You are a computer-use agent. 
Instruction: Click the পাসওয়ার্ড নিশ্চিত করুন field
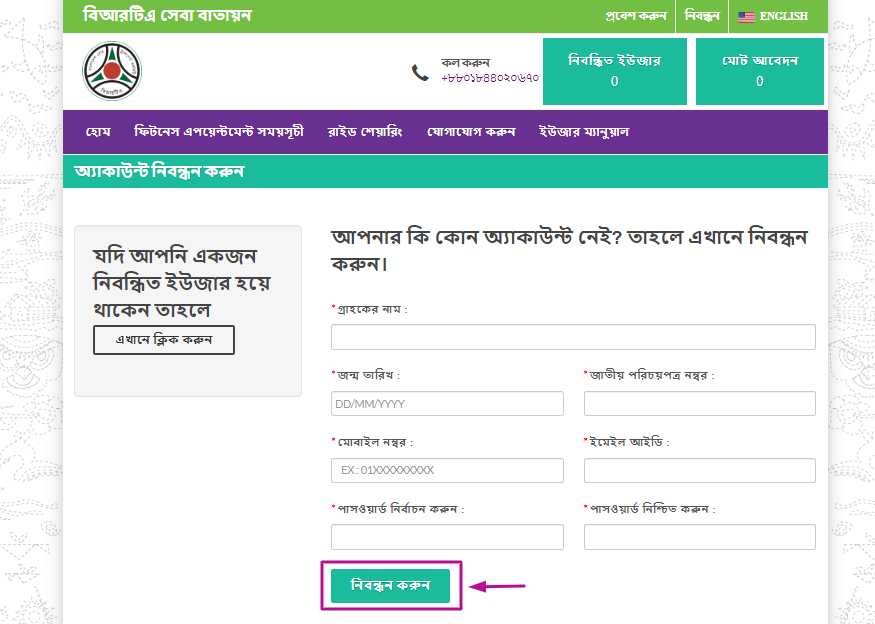click(x=699, y=538)
